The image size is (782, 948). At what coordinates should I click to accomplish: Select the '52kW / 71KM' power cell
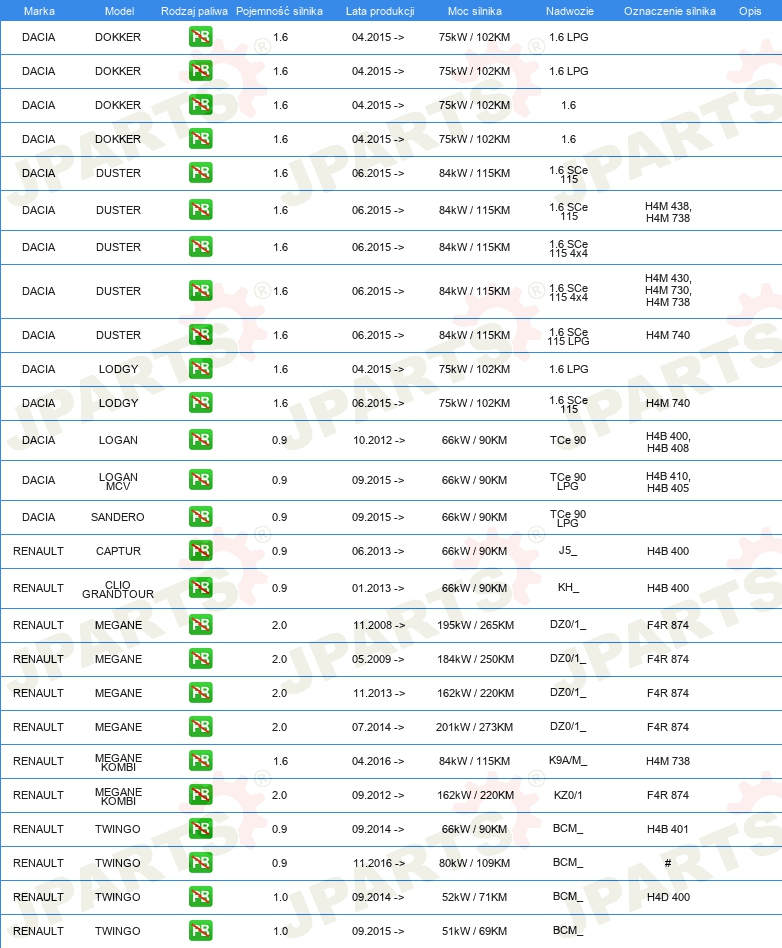click(x=474, y=897)
